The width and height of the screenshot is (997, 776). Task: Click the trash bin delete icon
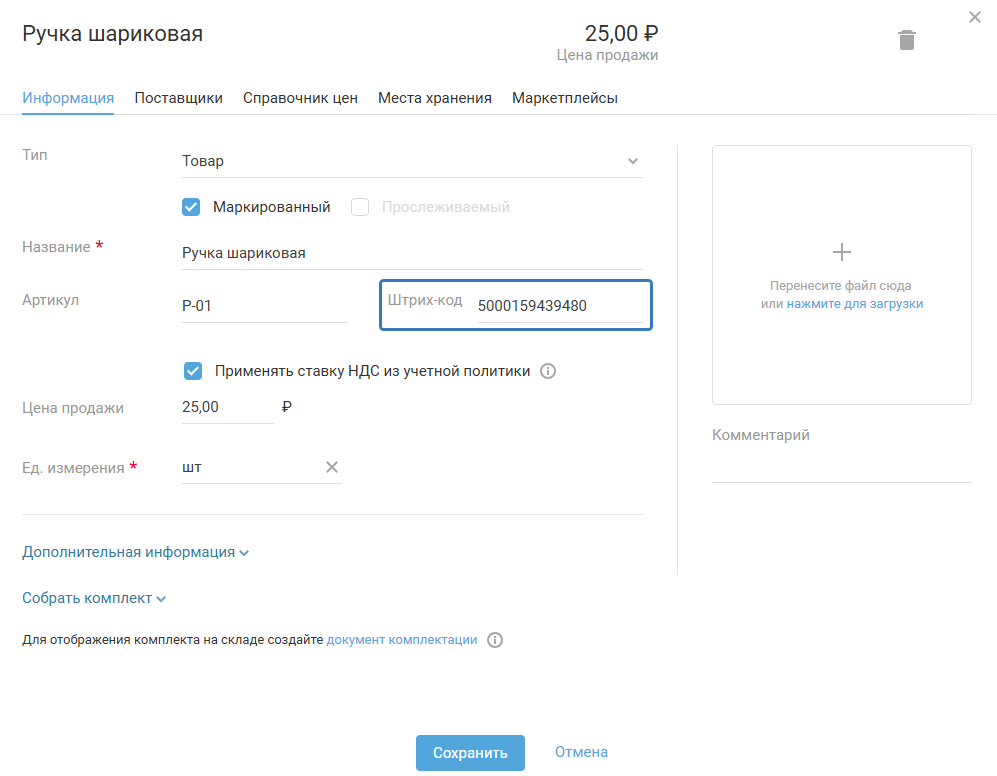point(907,40)
